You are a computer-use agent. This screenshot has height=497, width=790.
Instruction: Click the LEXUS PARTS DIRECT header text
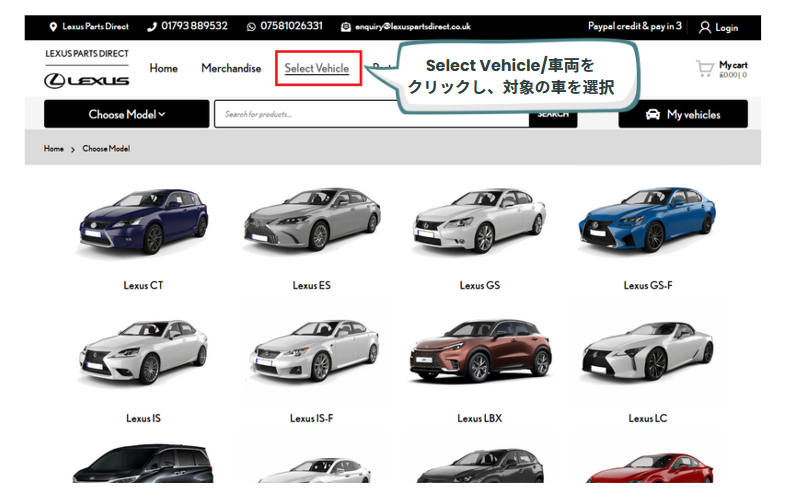[87, 53]
